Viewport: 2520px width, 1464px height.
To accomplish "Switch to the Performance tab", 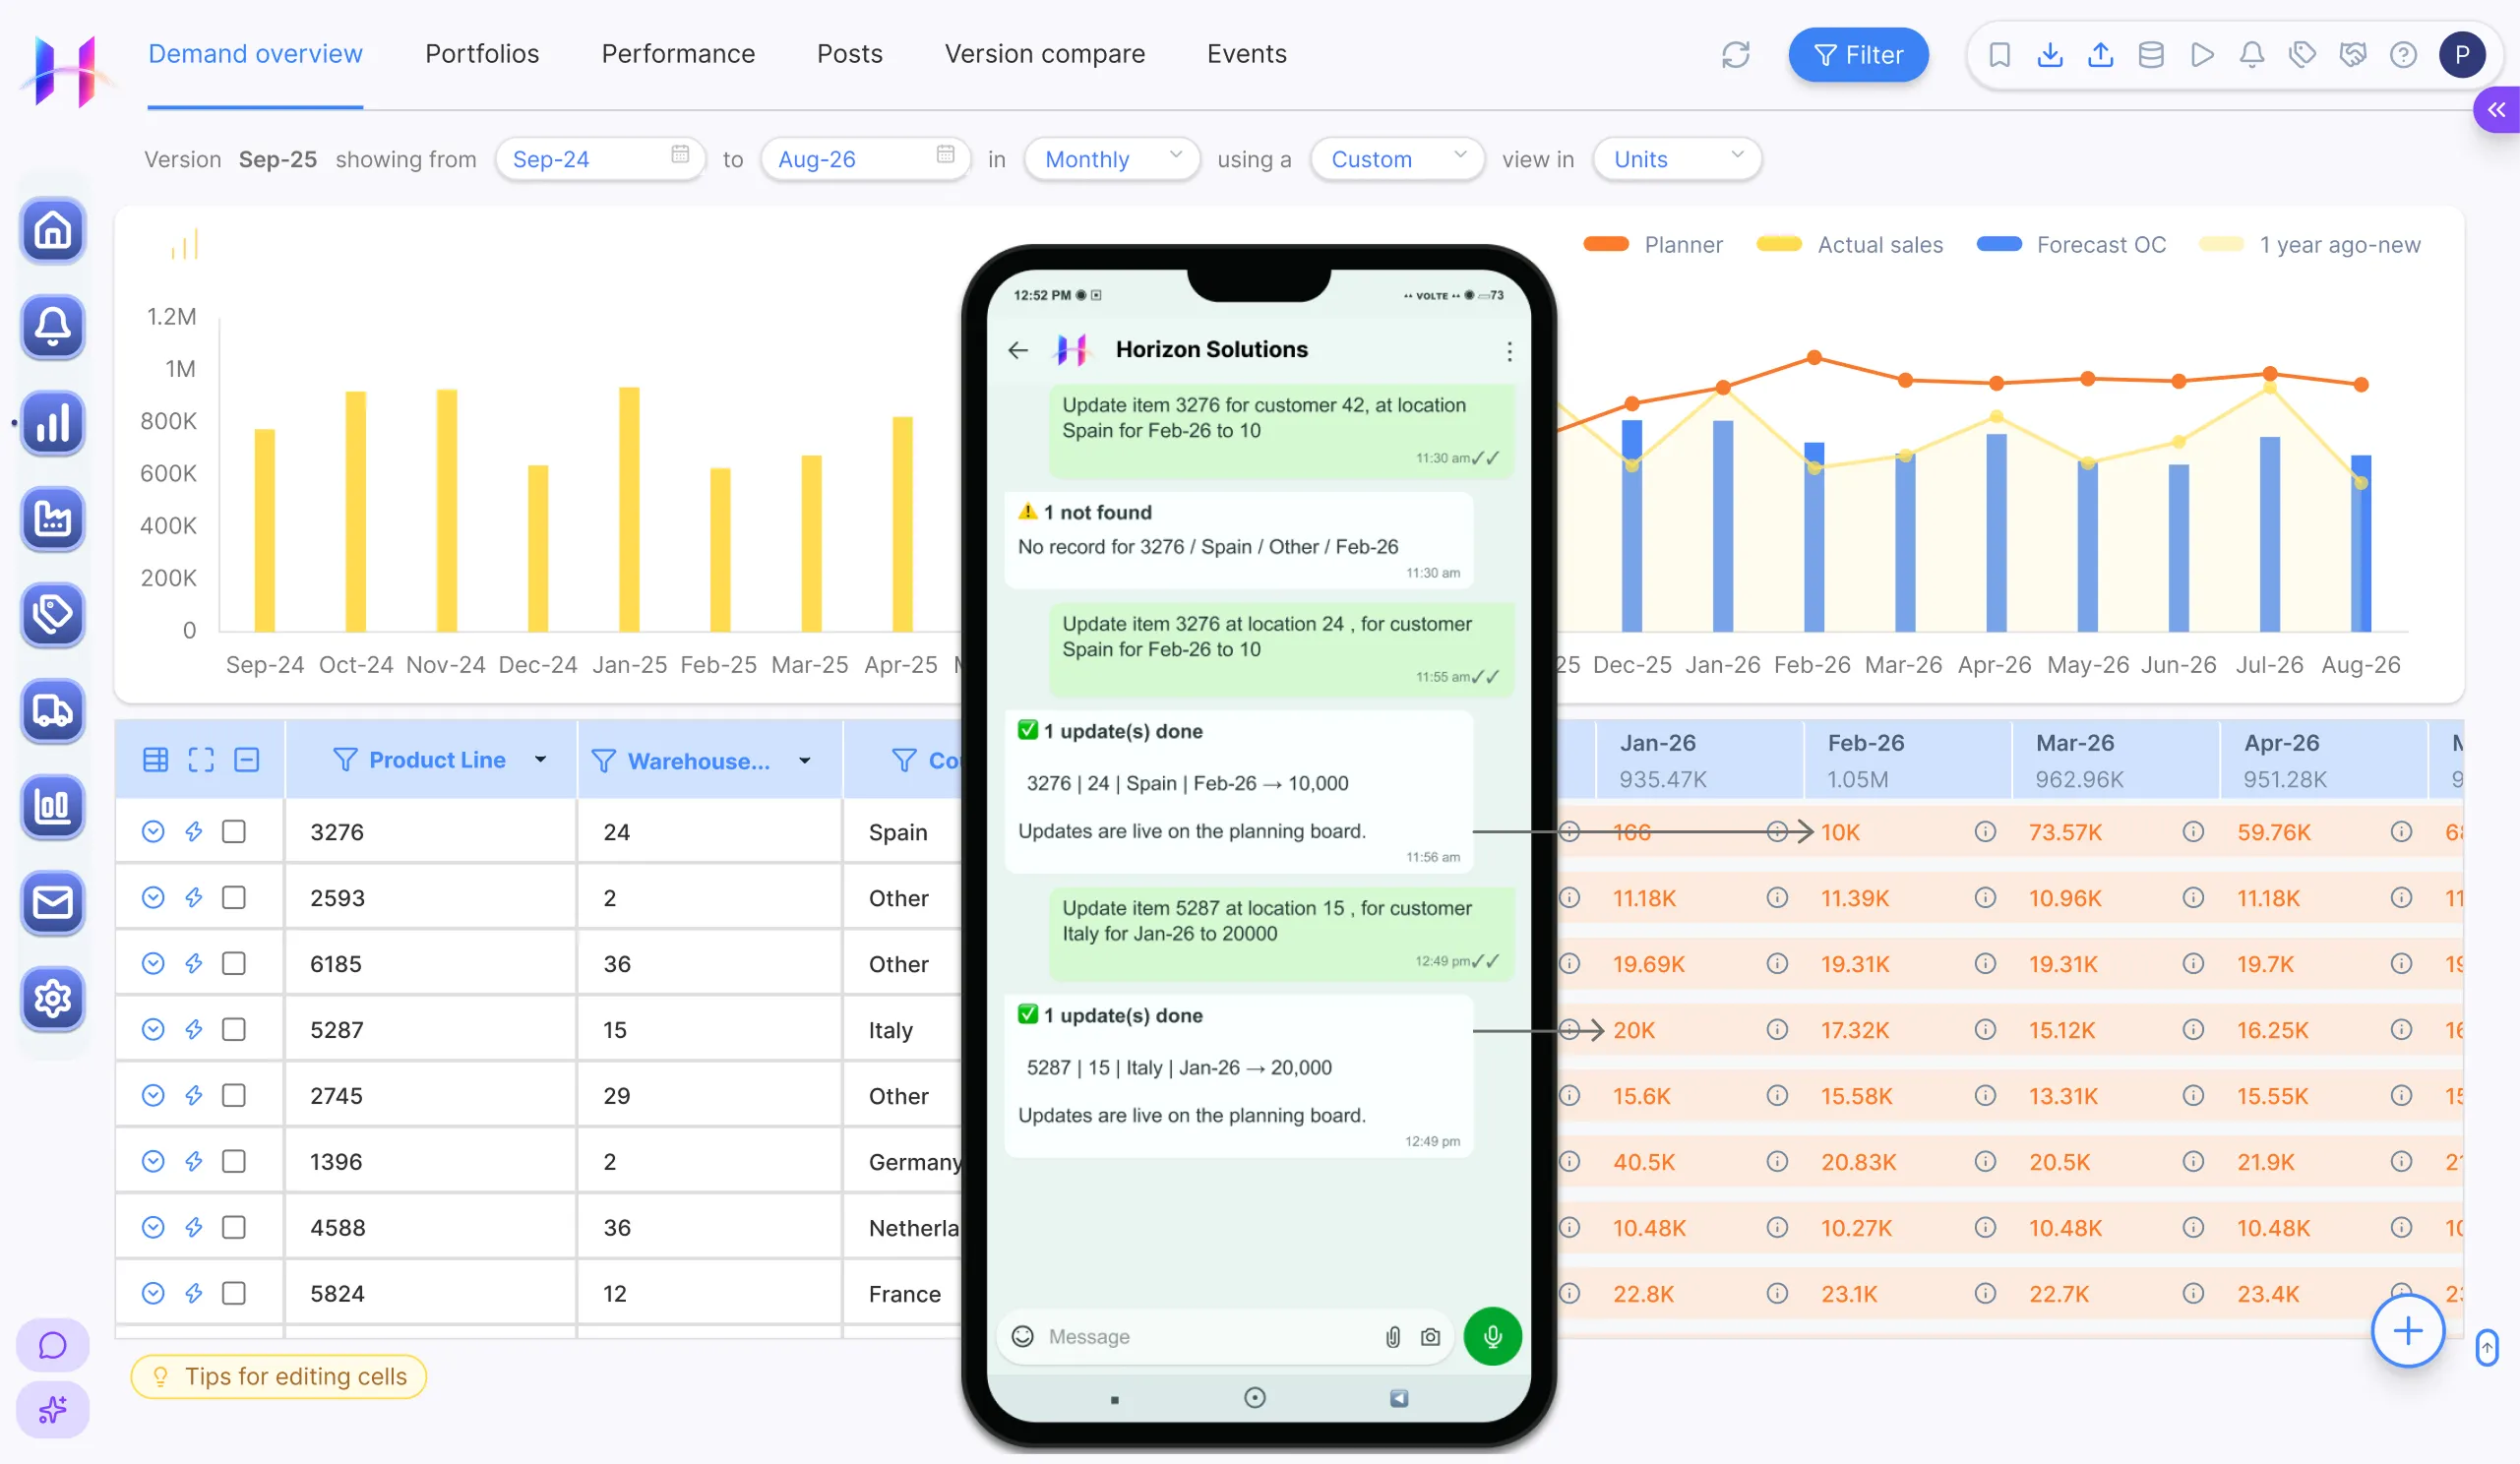I will [x=678, y=54].
